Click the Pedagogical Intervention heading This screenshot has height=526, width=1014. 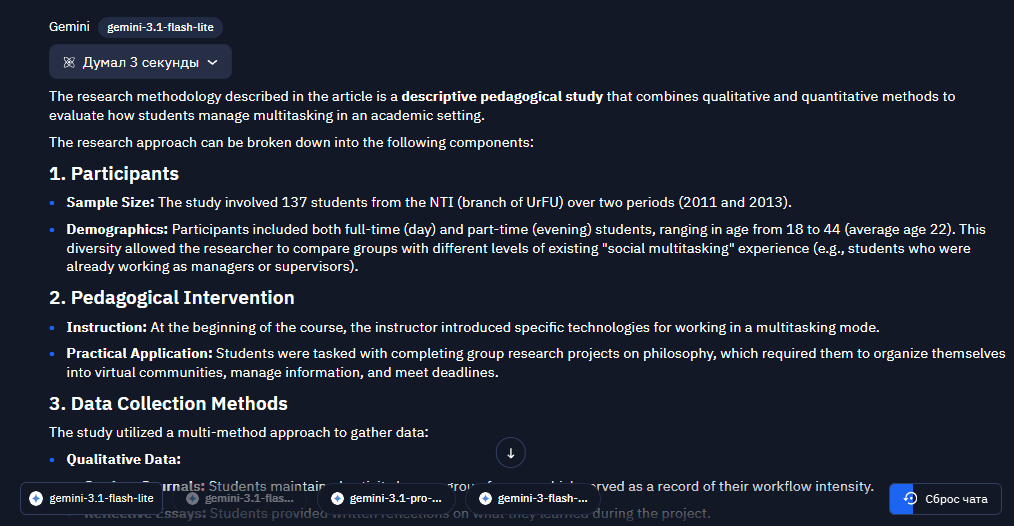tap(171, 298)
